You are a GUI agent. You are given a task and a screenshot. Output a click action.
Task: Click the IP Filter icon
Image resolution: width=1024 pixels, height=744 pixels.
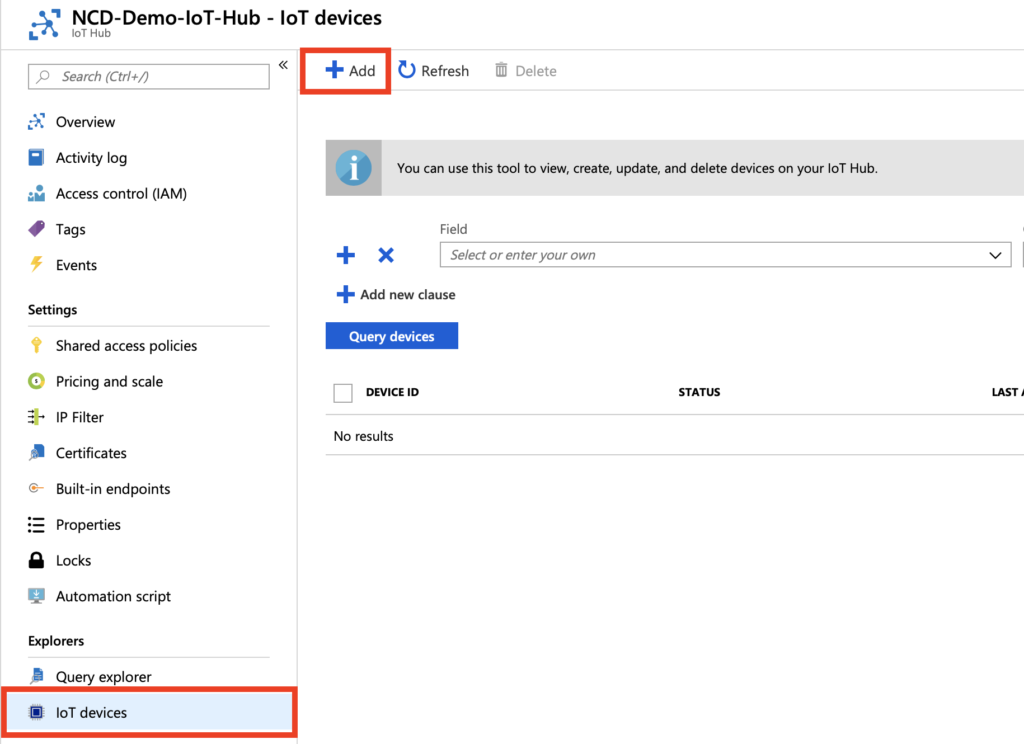[x=37, y=417]
